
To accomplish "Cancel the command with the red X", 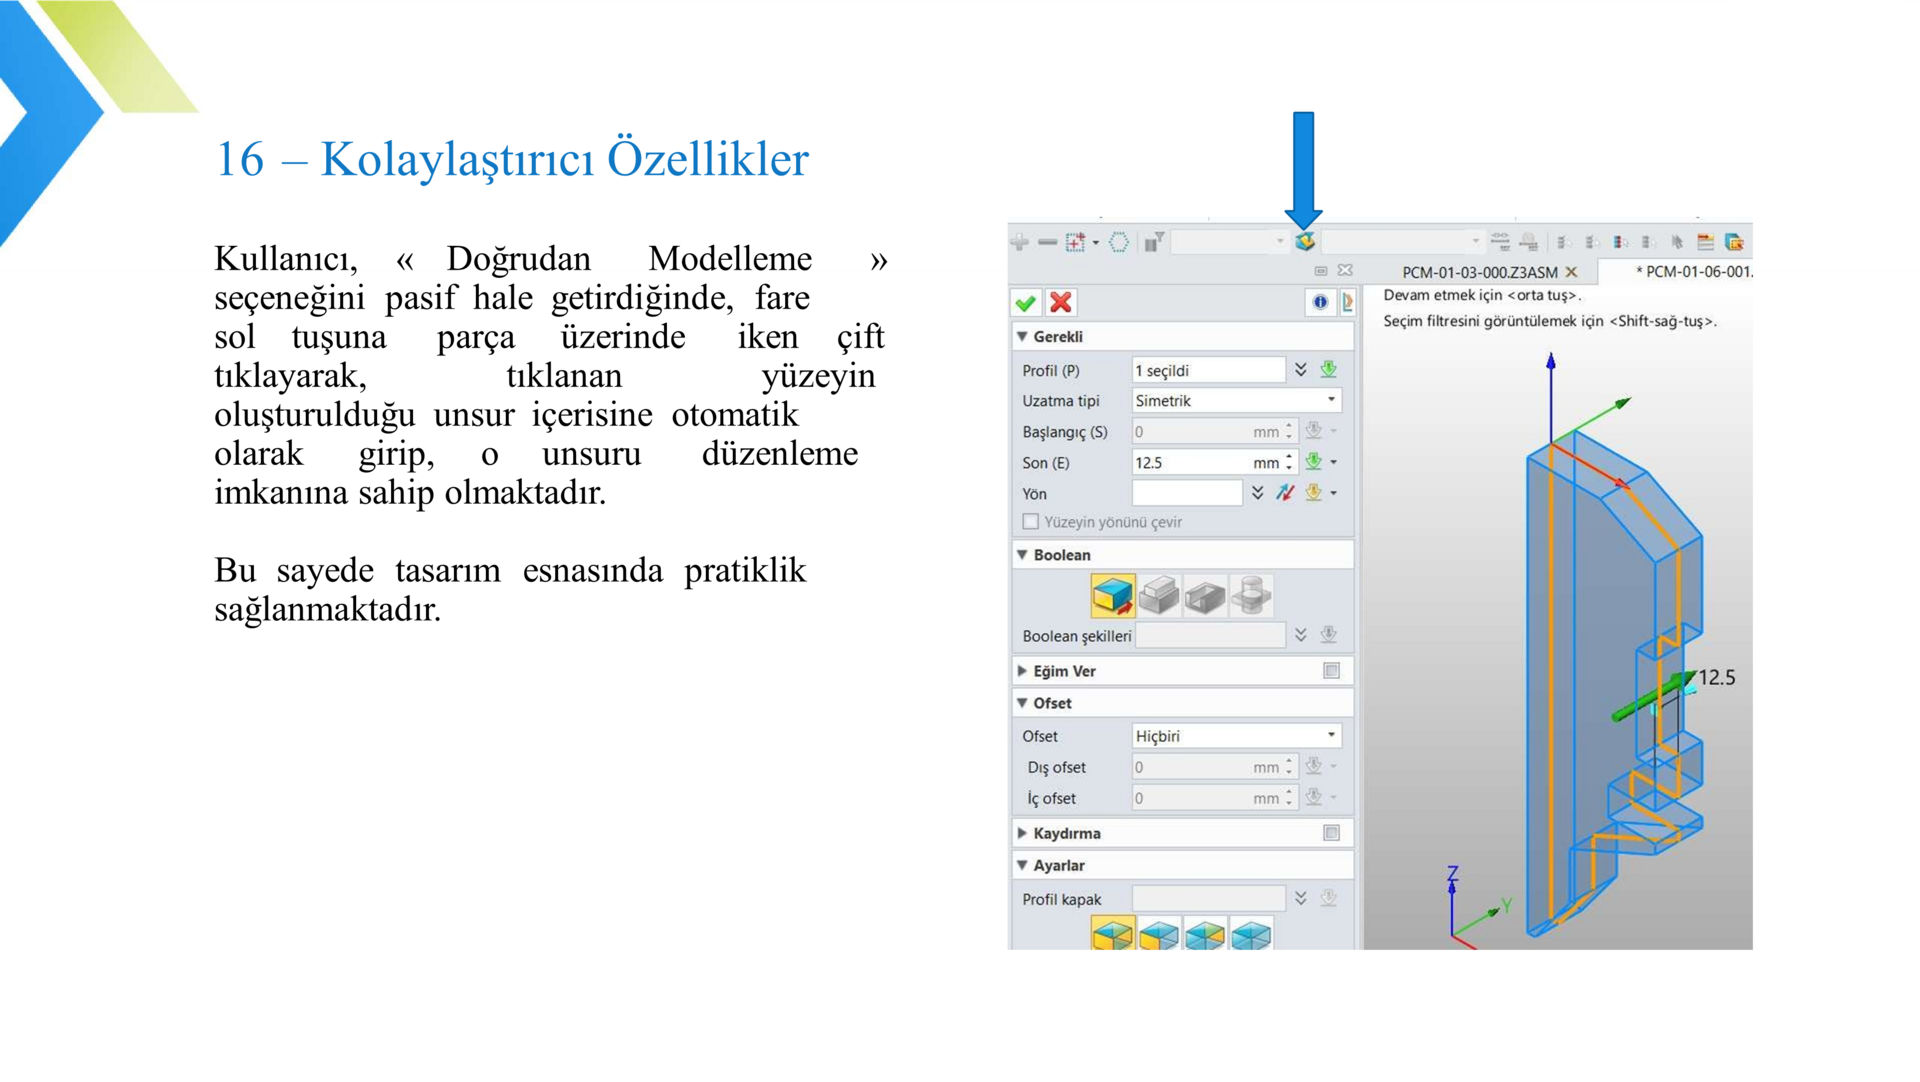I will click(x=1061, y=302).
